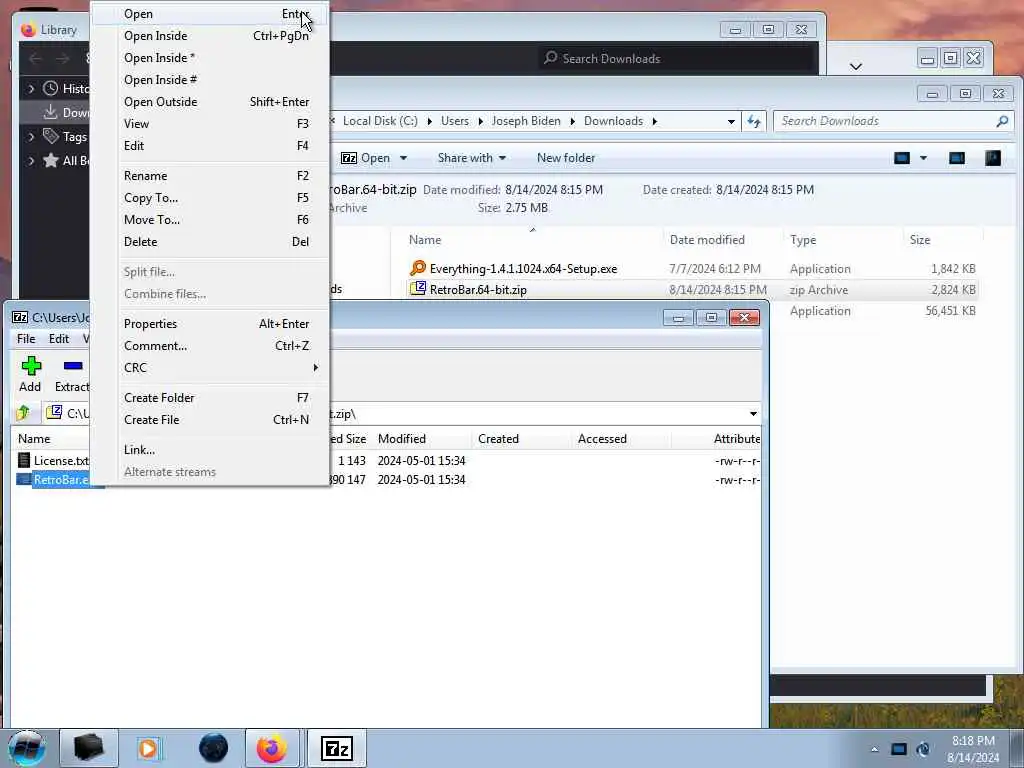Open the 7-Zip Edit menu
This screenshot has width=1024, height=768.
coord(59,338)
